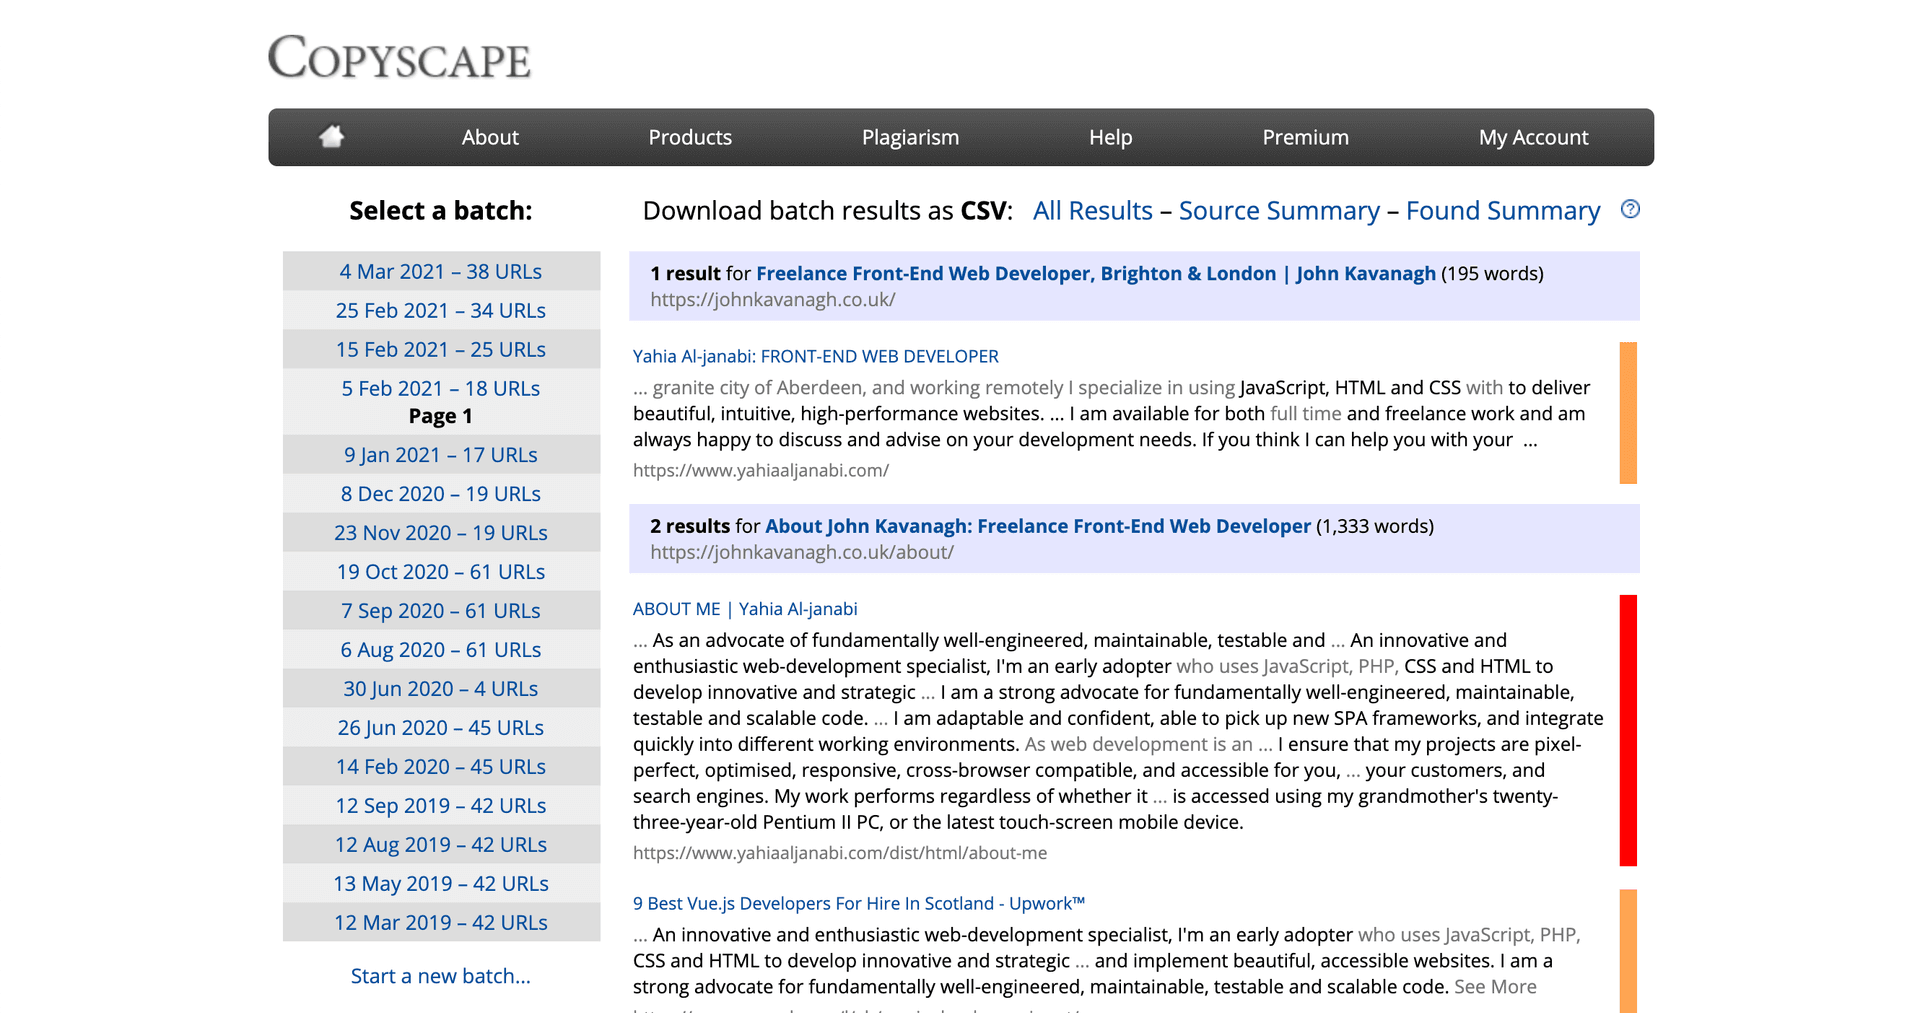The width and height of the screenshot is (1920, 1013).
Task: Open the Plagiarism menu
Action: point(910,137)
